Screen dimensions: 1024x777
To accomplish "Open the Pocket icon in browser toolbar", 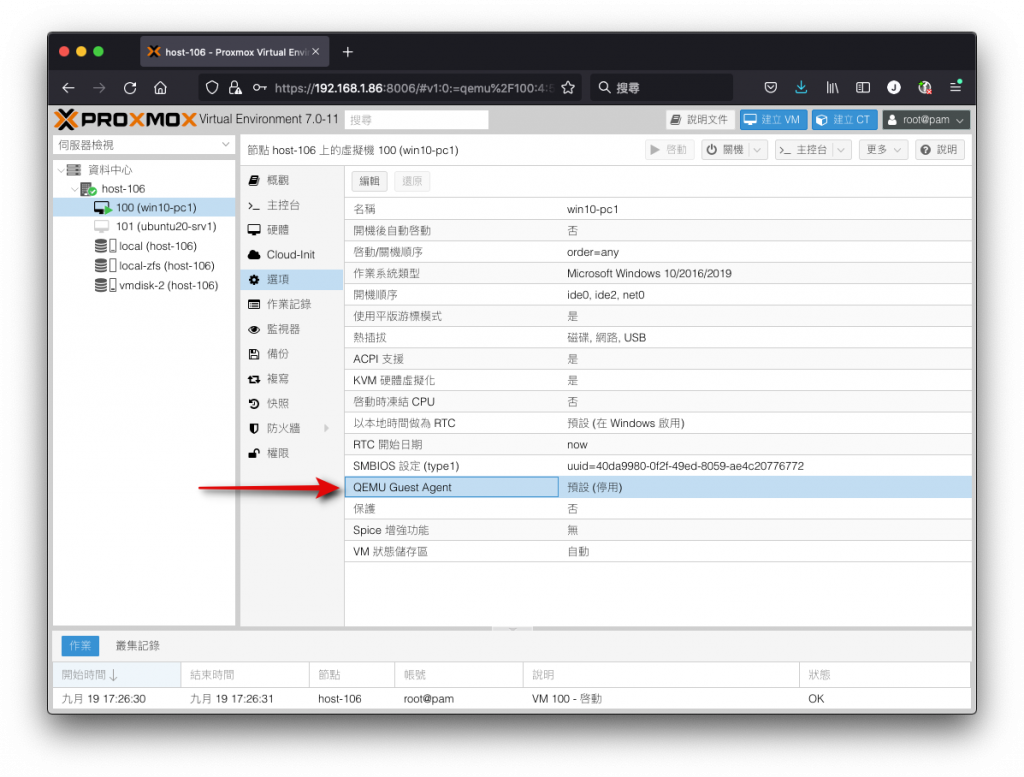I will pyautogui.click(x=771, y=87).
